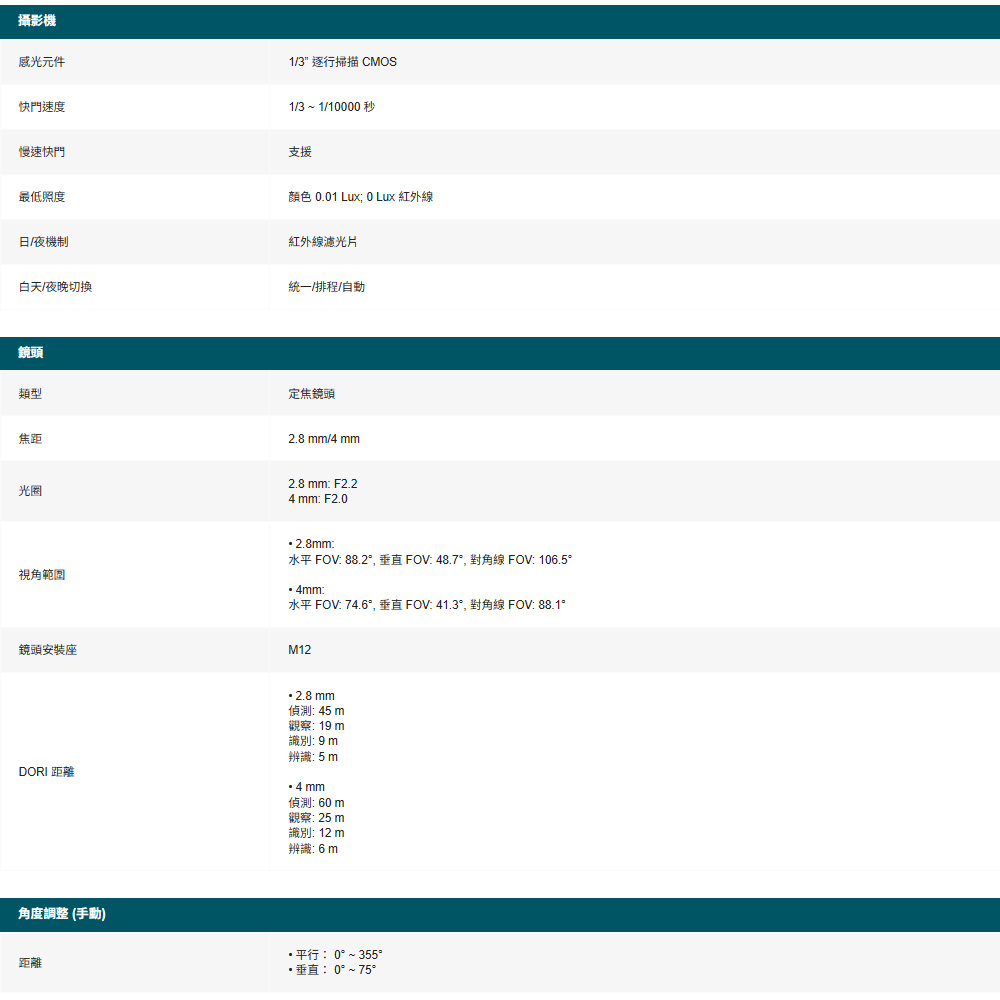This screenshot has height=1000, width=1000.
Task: Click the 紅外線濾光片 value
Action: pyautogui.click(x=322, y=242)
